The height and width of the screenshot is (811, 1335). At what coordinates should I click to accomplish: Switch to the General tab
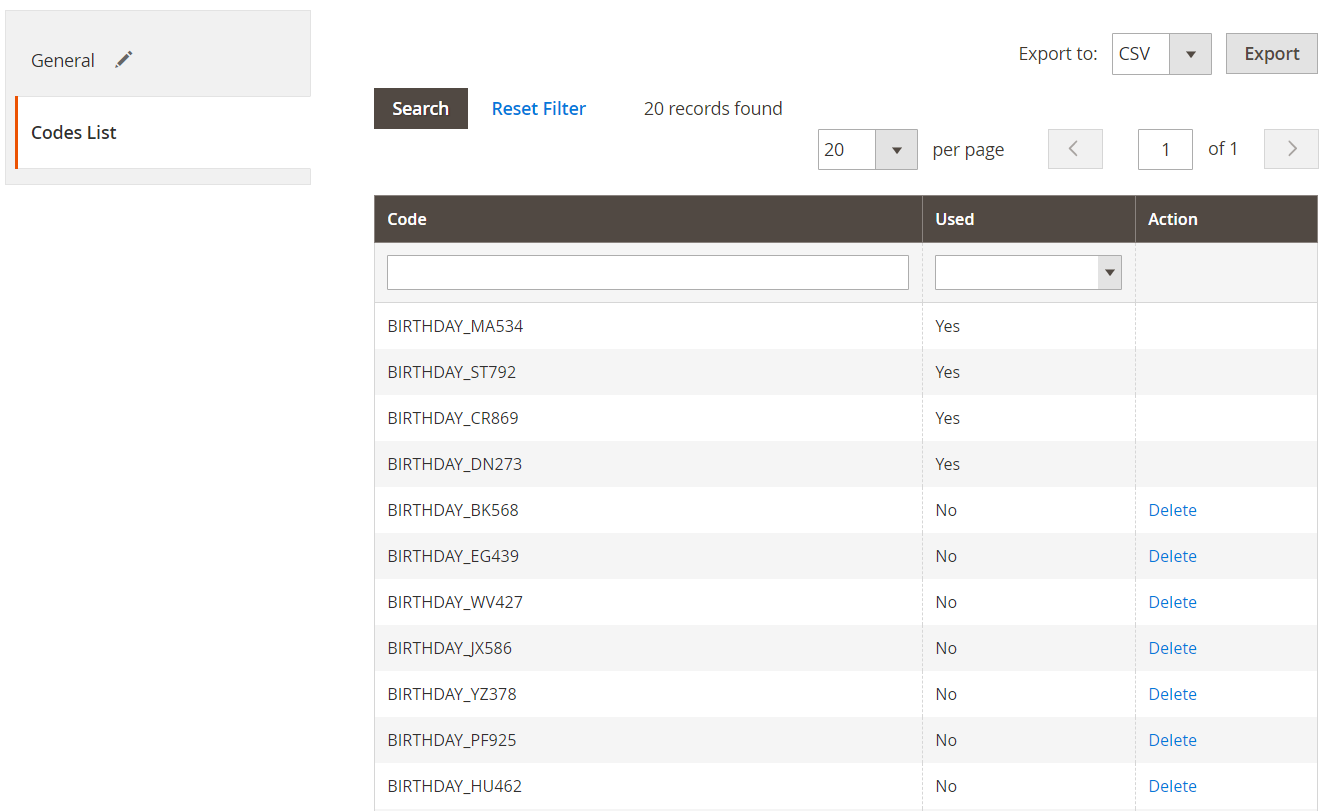[63, 61]
